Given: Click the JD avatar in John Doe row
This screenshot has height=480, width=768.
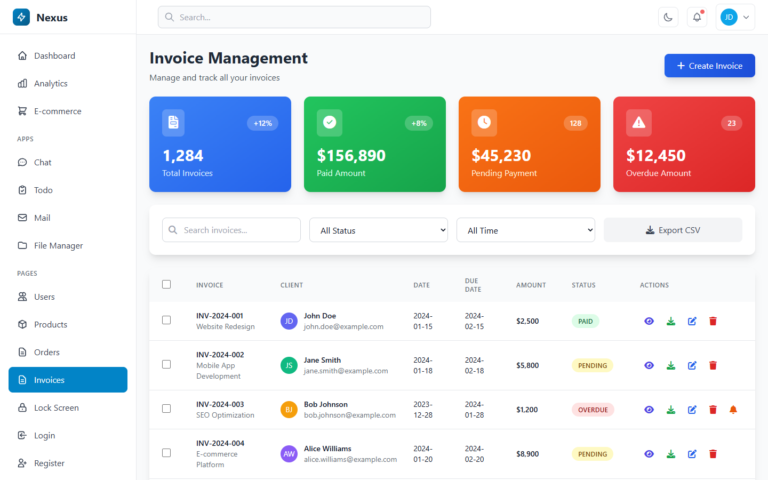Looking at the screenshot, I should pos(289,321).
